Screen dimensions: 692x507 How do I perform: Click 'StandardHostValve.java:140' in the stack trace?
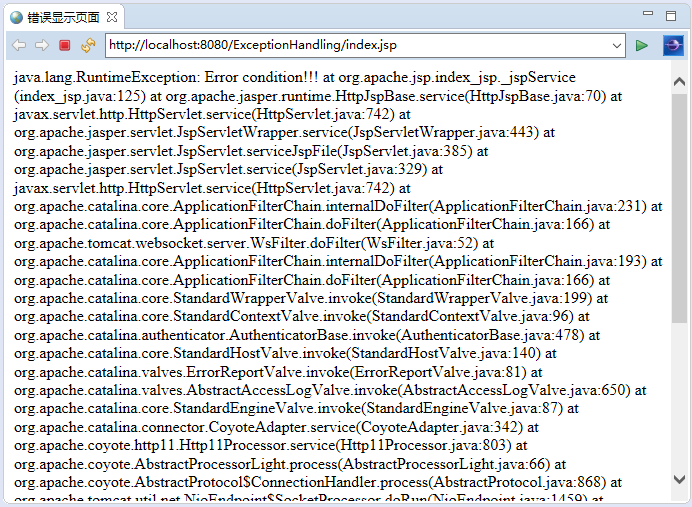(x=444, y=353)
